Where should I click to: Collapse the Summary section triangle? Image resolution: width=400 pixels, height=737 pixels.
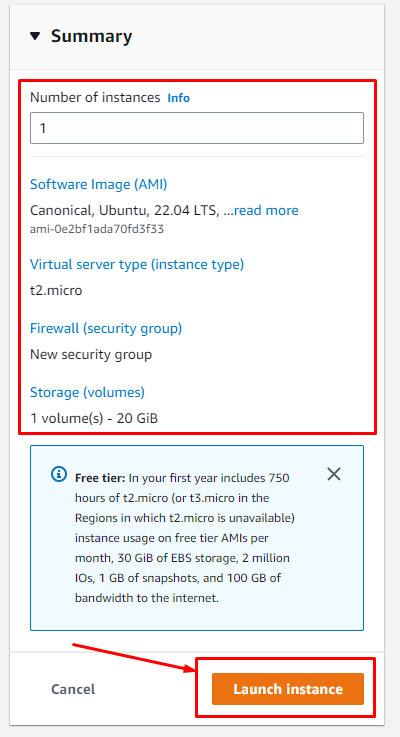pos(35,36)
